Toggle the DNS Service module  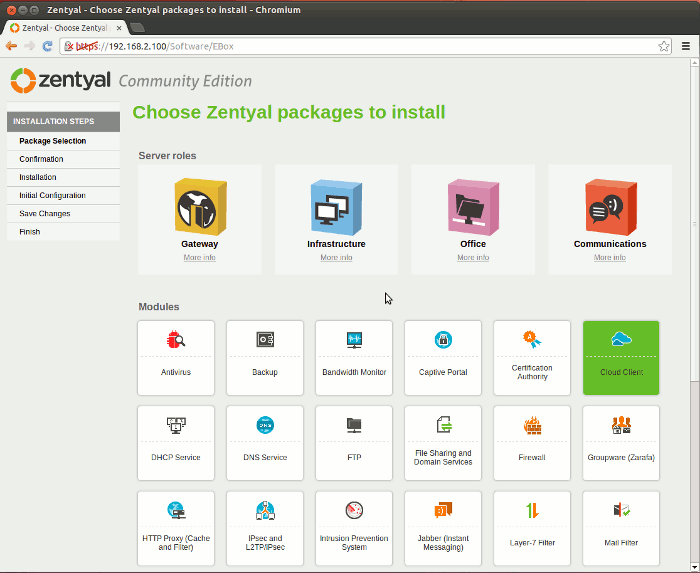coord(265,443)
